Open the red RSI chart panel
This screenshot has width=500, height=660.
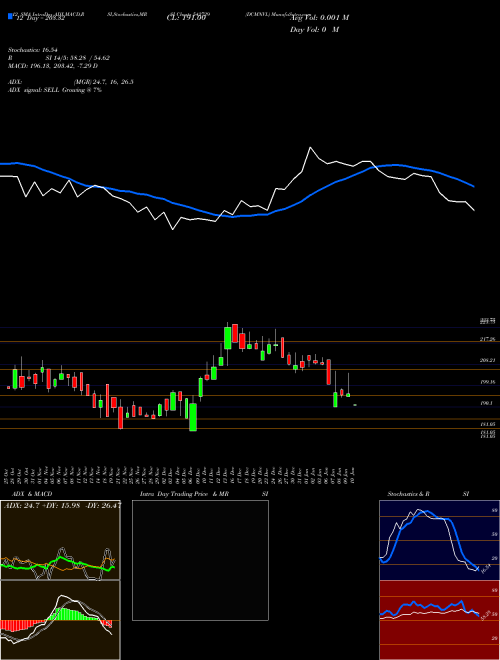(x=439, y=620)
